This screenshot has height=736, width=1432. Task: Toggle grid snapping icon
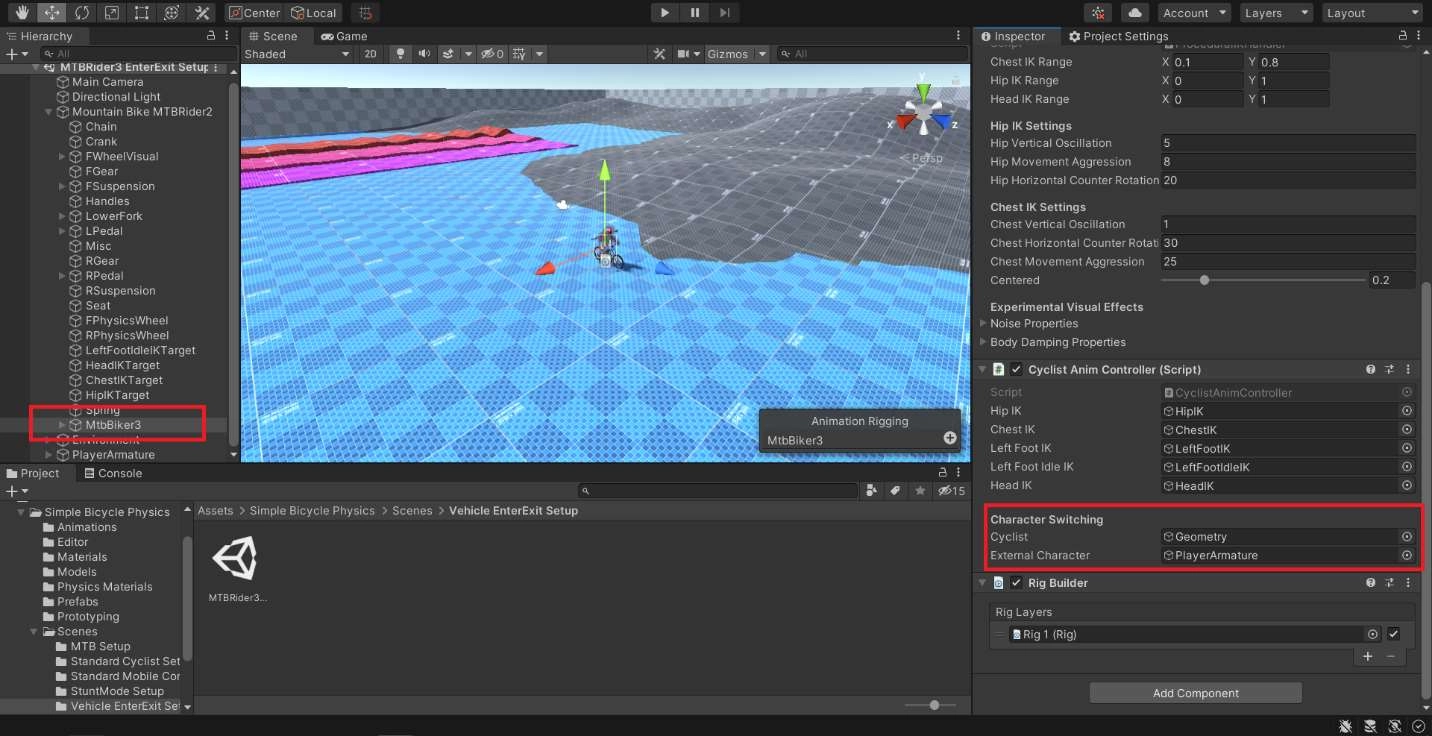coord(366,13)
